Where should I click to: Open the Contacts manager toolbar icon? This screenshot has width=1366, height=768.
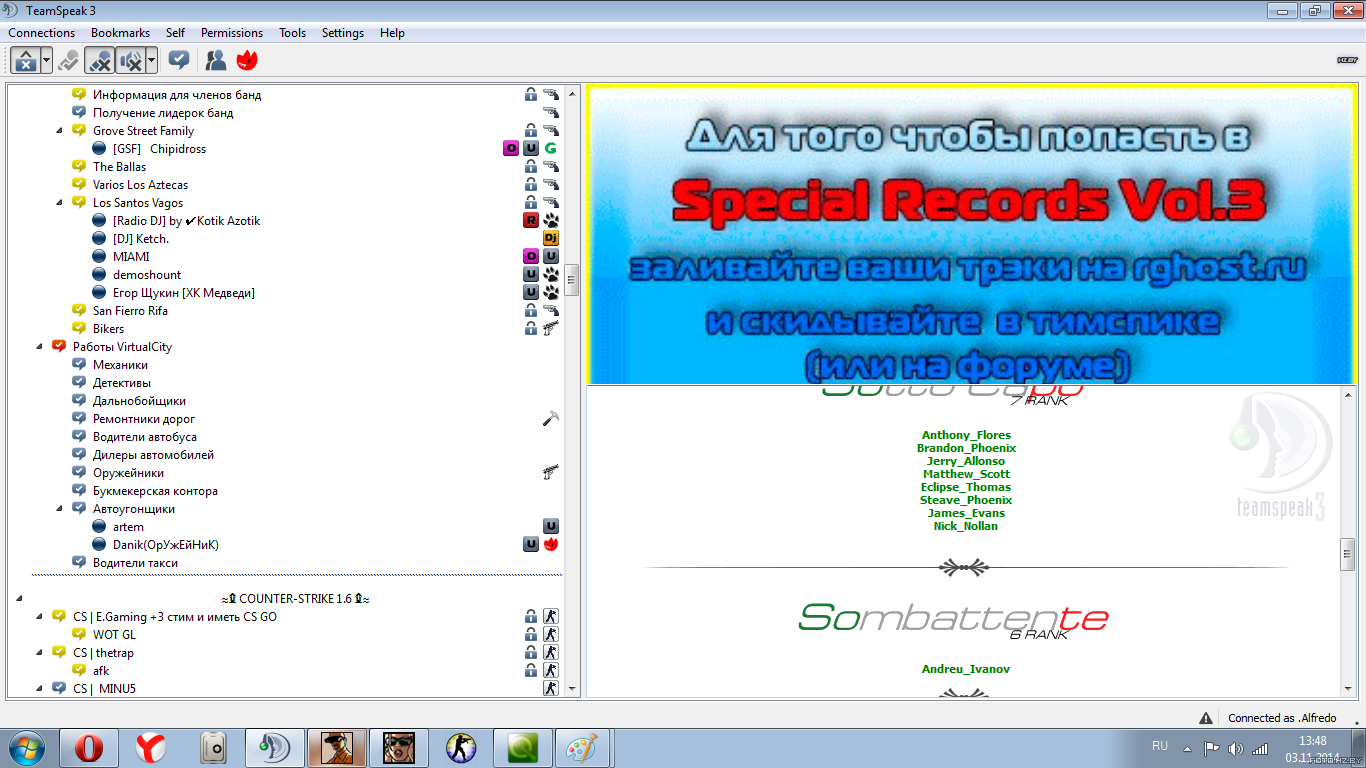click(216, 61)
